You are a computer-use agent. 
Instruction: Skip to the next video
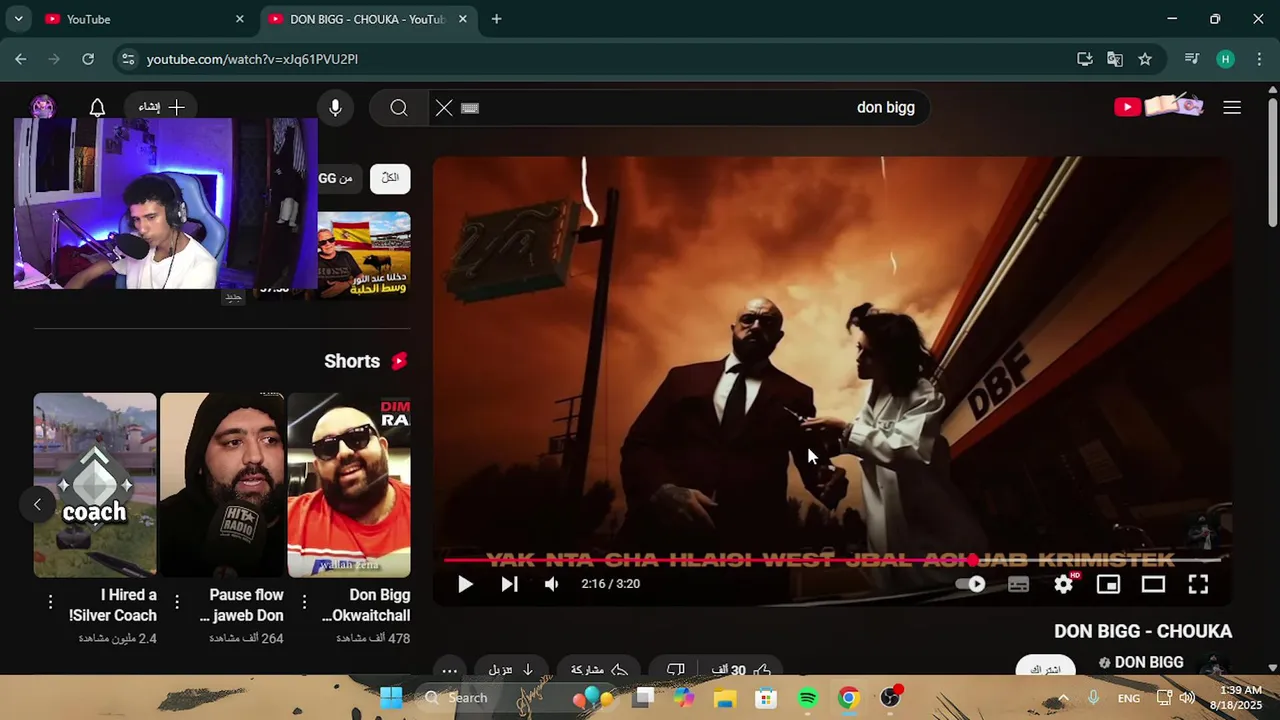509,584
